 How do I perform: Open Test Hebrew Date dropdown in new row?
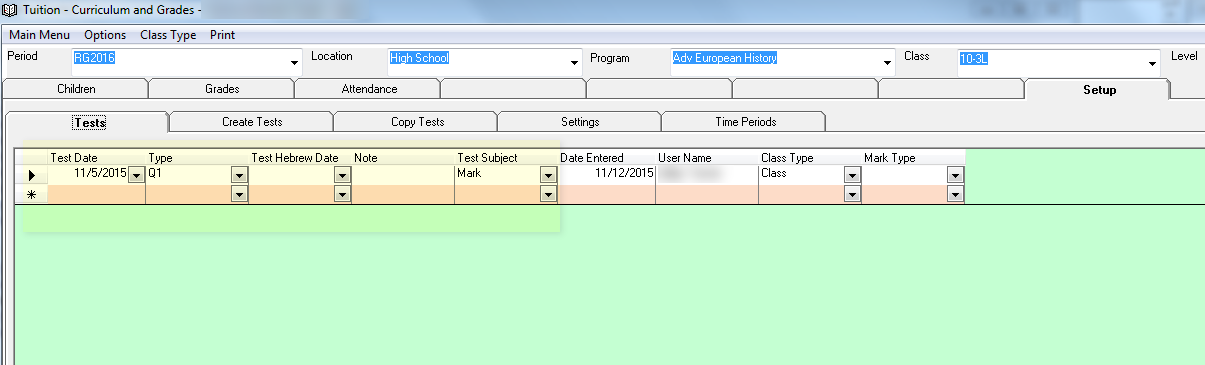pos(342,194)
